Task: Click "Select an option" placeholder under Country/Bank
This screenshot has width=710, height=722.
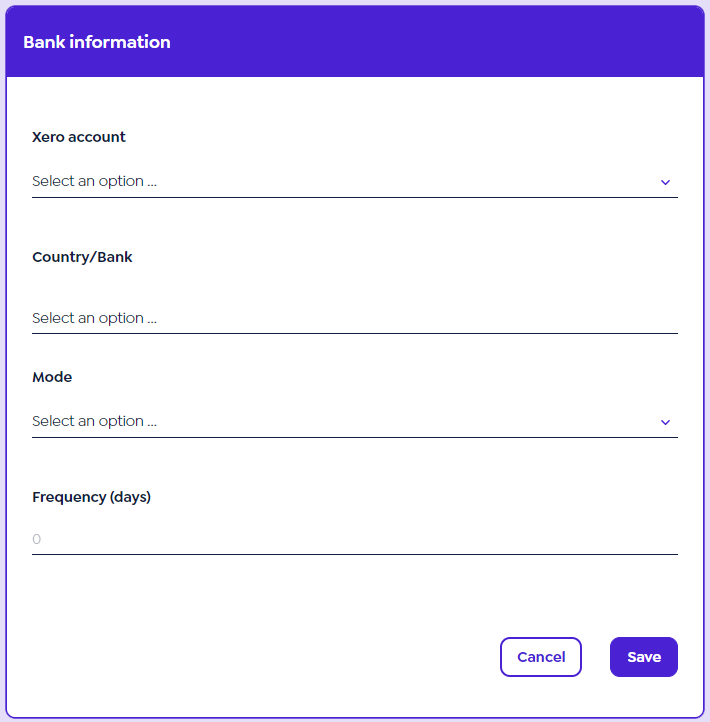Action: pos(94,318)
